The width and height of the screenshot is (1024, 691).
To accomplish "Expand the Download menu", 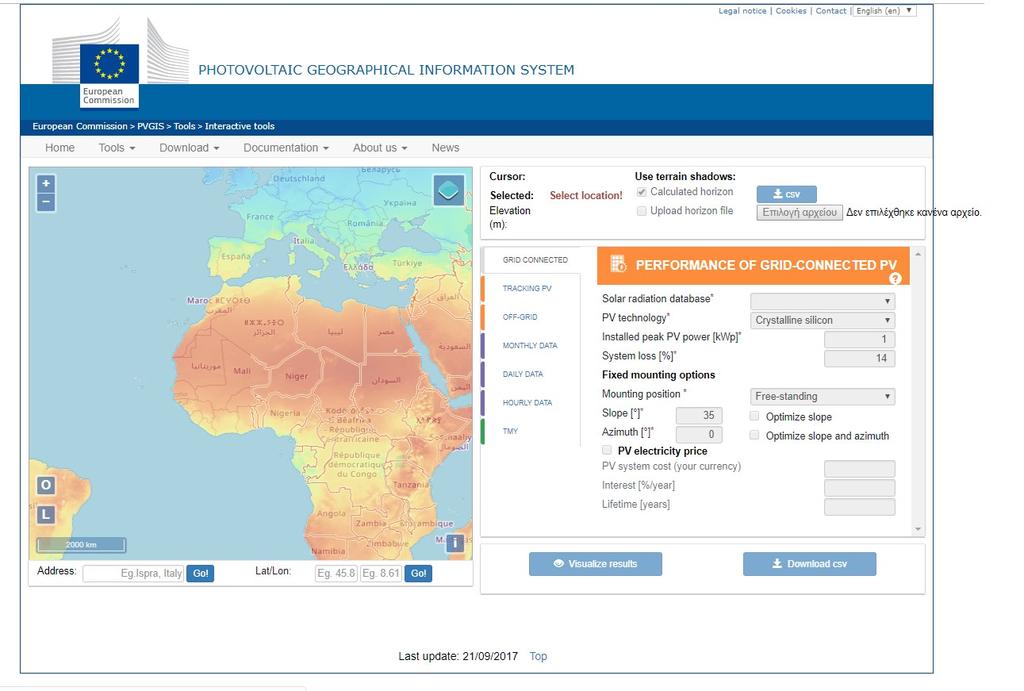I will pyautogui.click(x=189, y=148).
